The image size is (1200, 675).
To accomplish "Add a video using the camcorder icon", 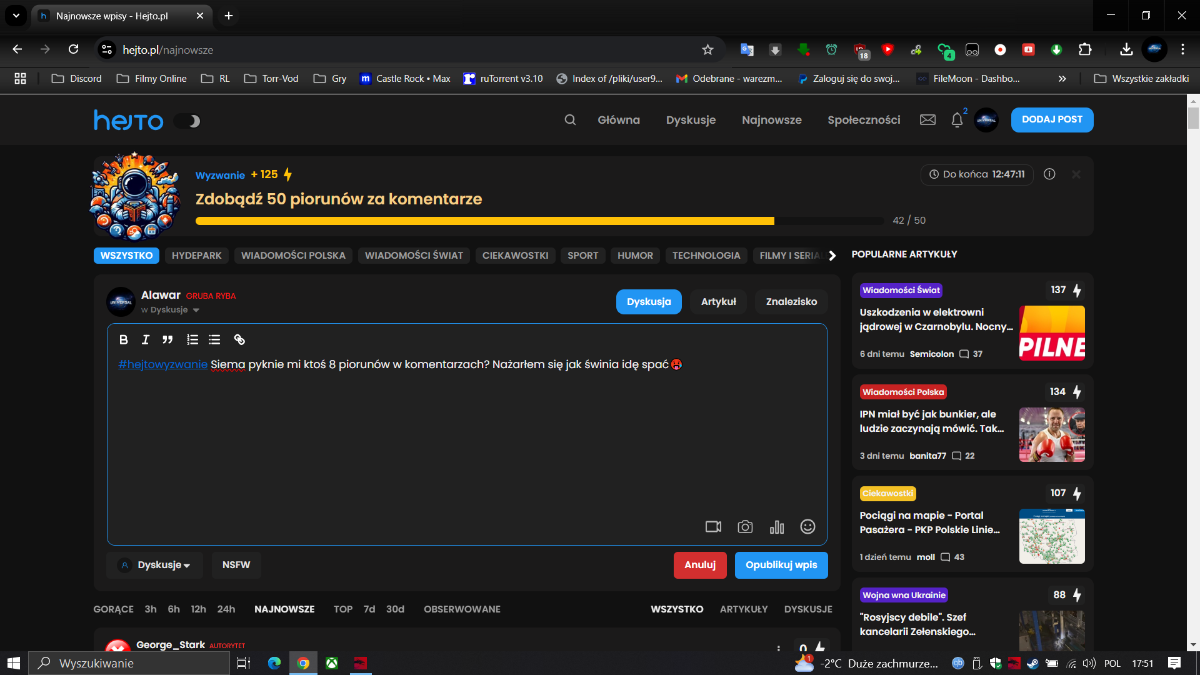I will coord(713,527).
